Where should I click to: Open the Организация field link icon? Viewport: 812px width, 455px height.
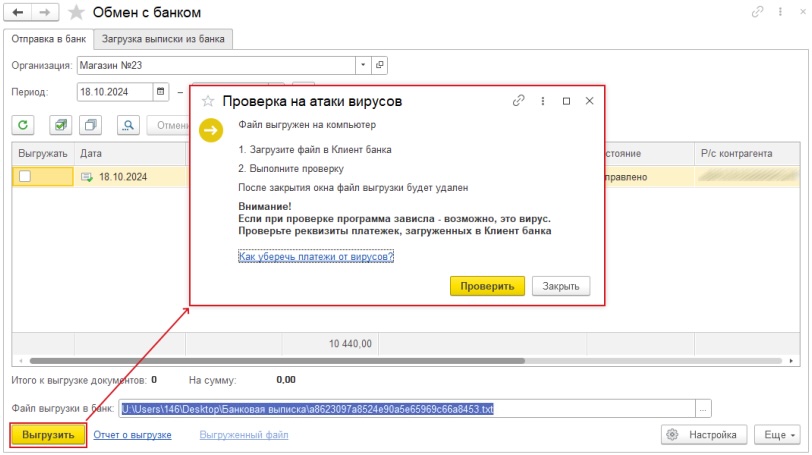(x=380, y=65)
